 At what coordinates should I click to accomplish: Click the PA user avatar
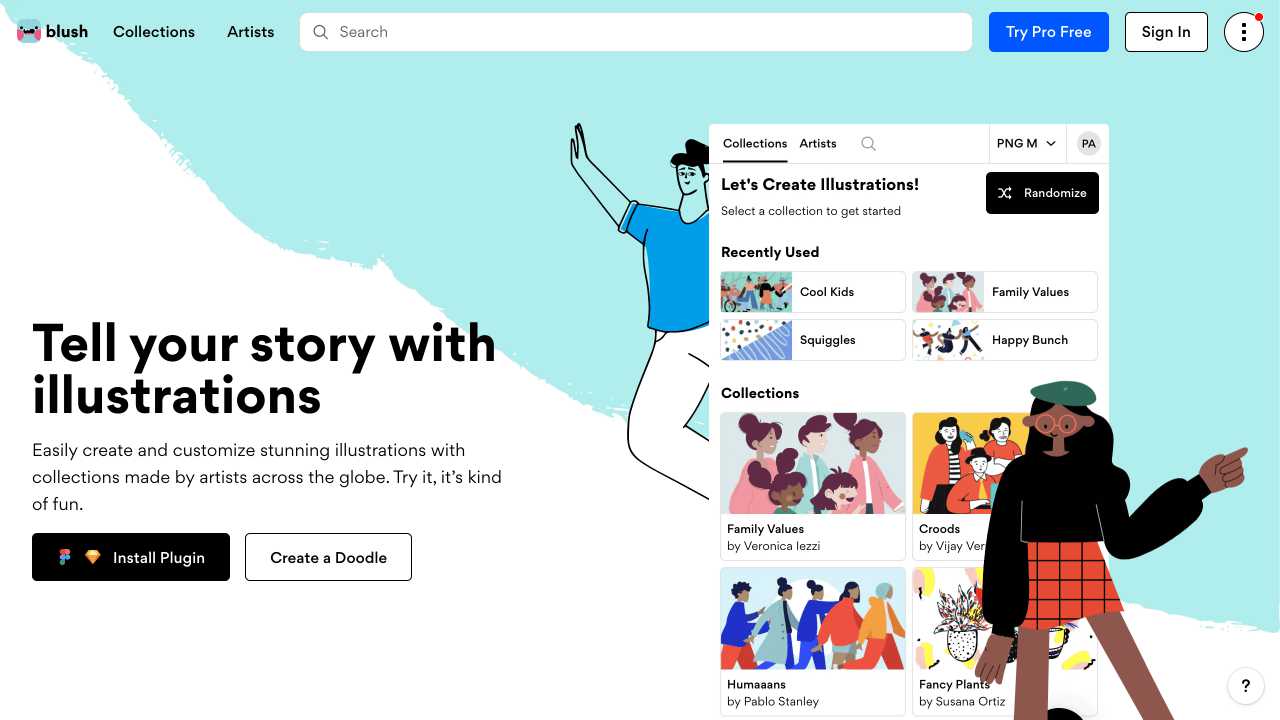pos(1088,144)
